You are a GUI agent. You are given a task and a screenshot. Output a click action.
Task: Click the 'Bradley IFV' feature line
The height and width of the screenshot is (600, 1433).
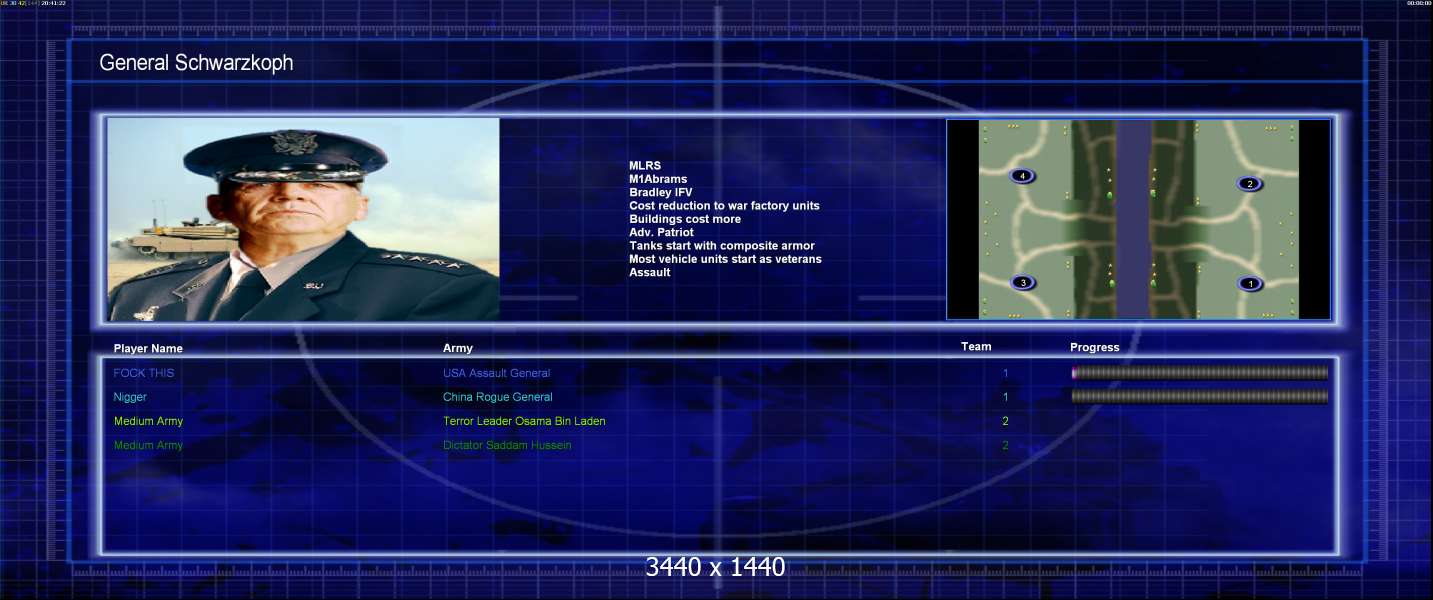coord(660,192)
